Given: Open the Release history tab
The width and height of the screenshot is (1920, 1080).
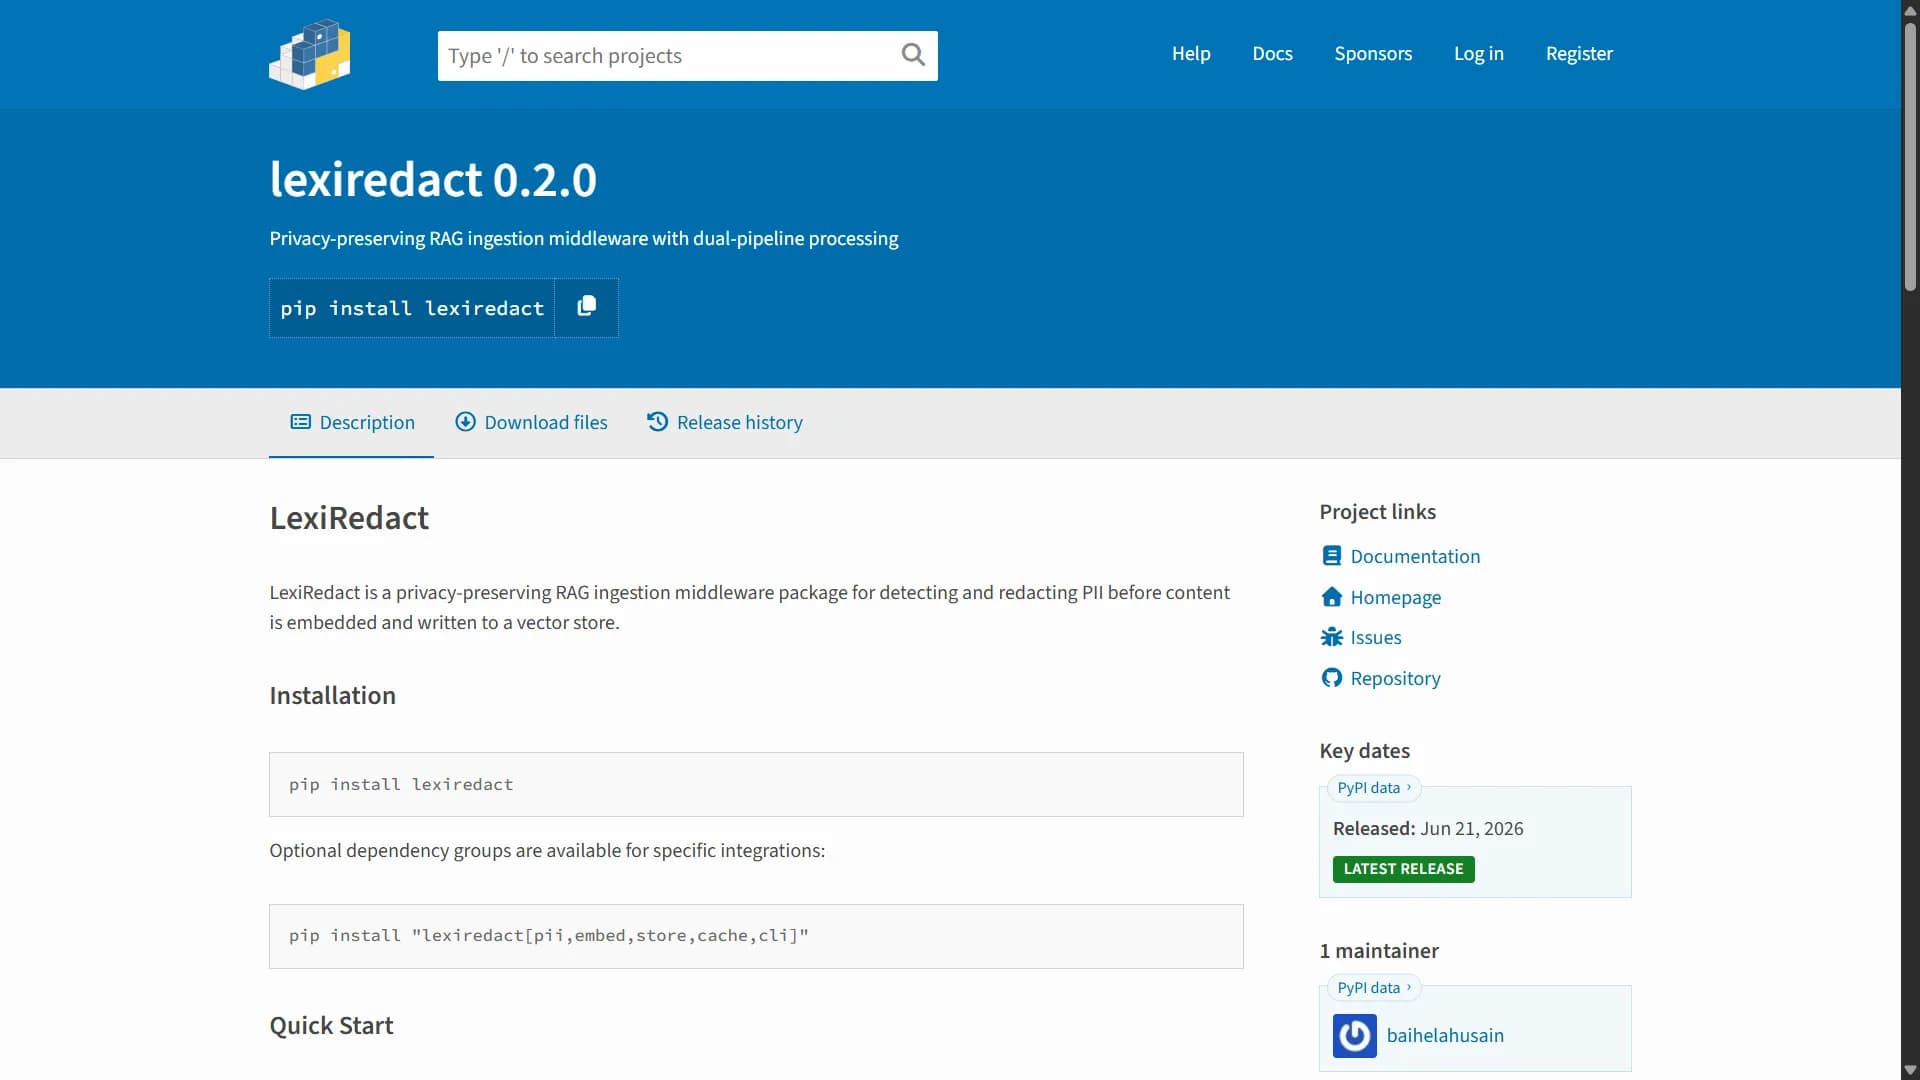Looking at the screenshot, I should [x=725, y=422].
